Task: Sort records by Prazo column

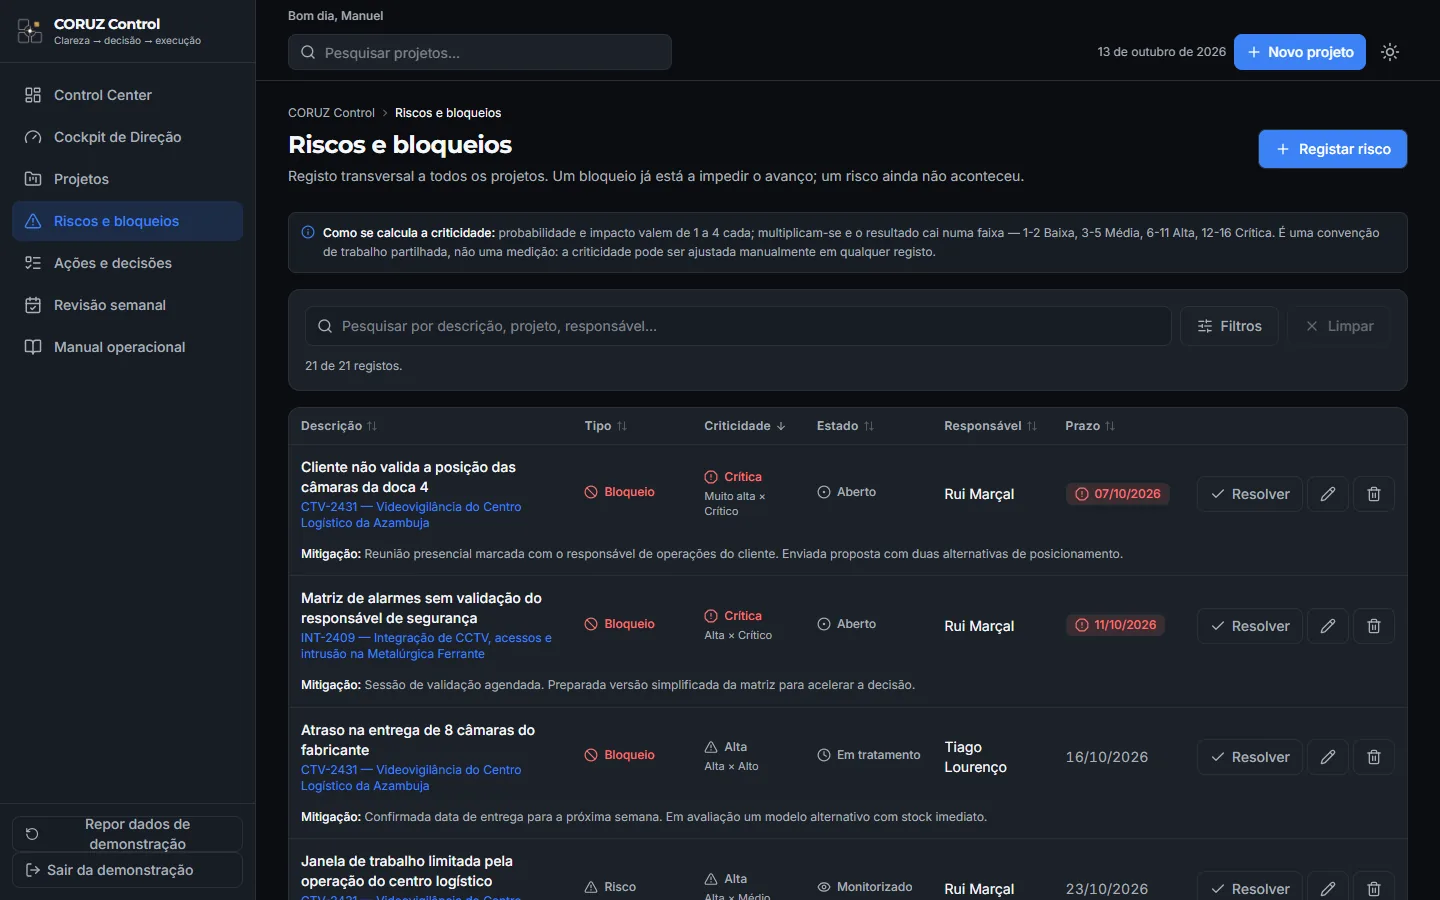Action: [1090, 426]
